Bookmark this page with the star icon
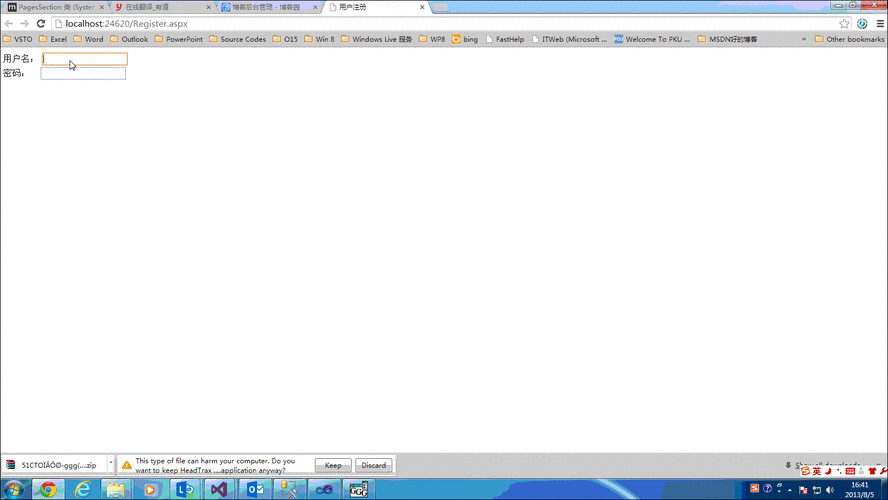Image resolution: width=888 pixels, height=500 pixels. 845,24
